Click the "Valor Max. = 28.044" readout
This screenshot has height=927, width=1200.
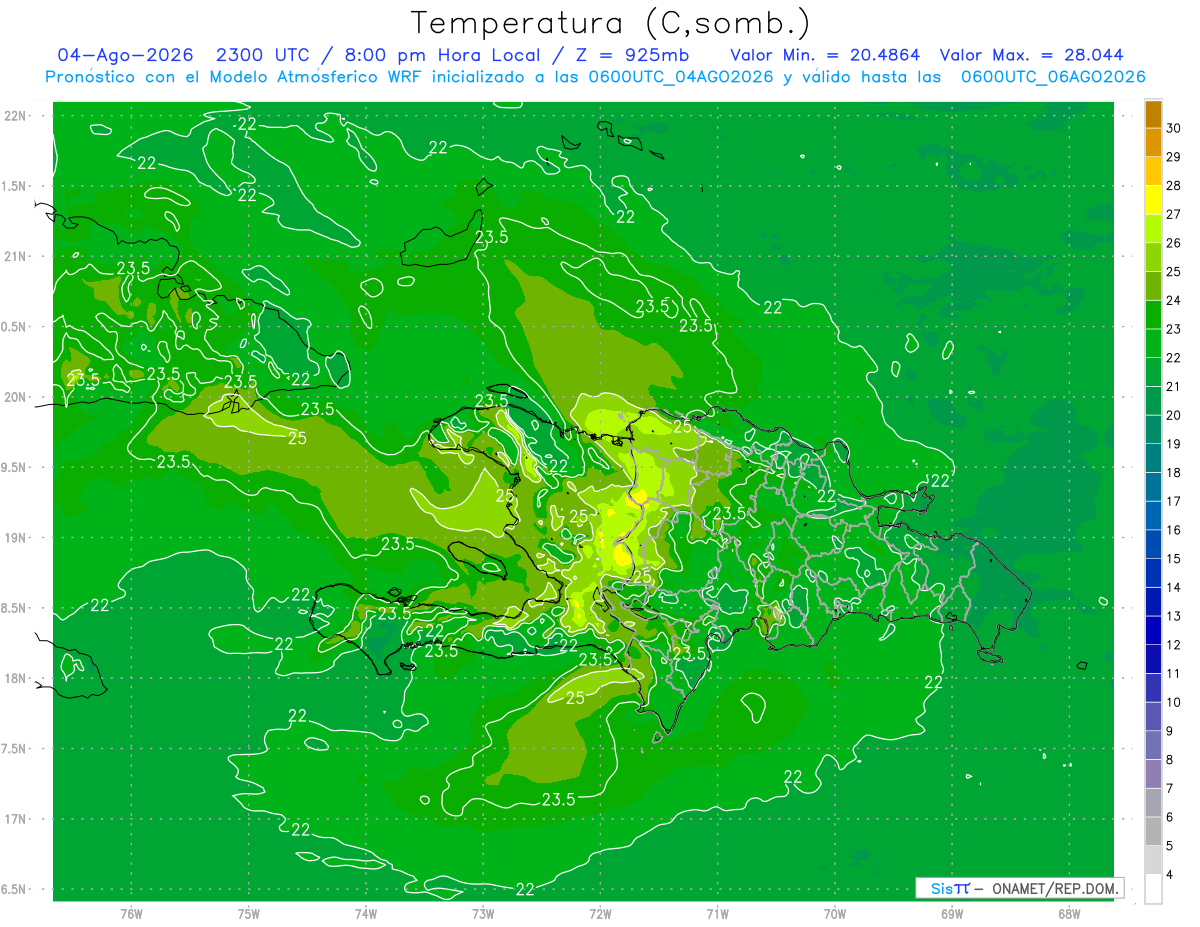[x=1033, y=55]
